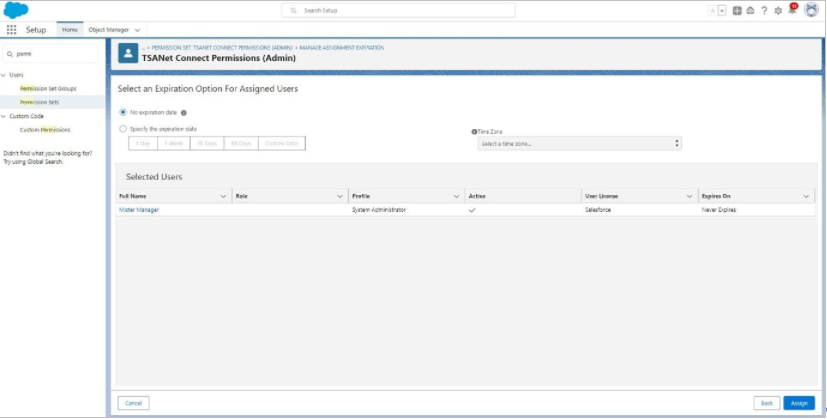View notifications via the bell icon
Screen dimensions: 827x419
(792, 10)
